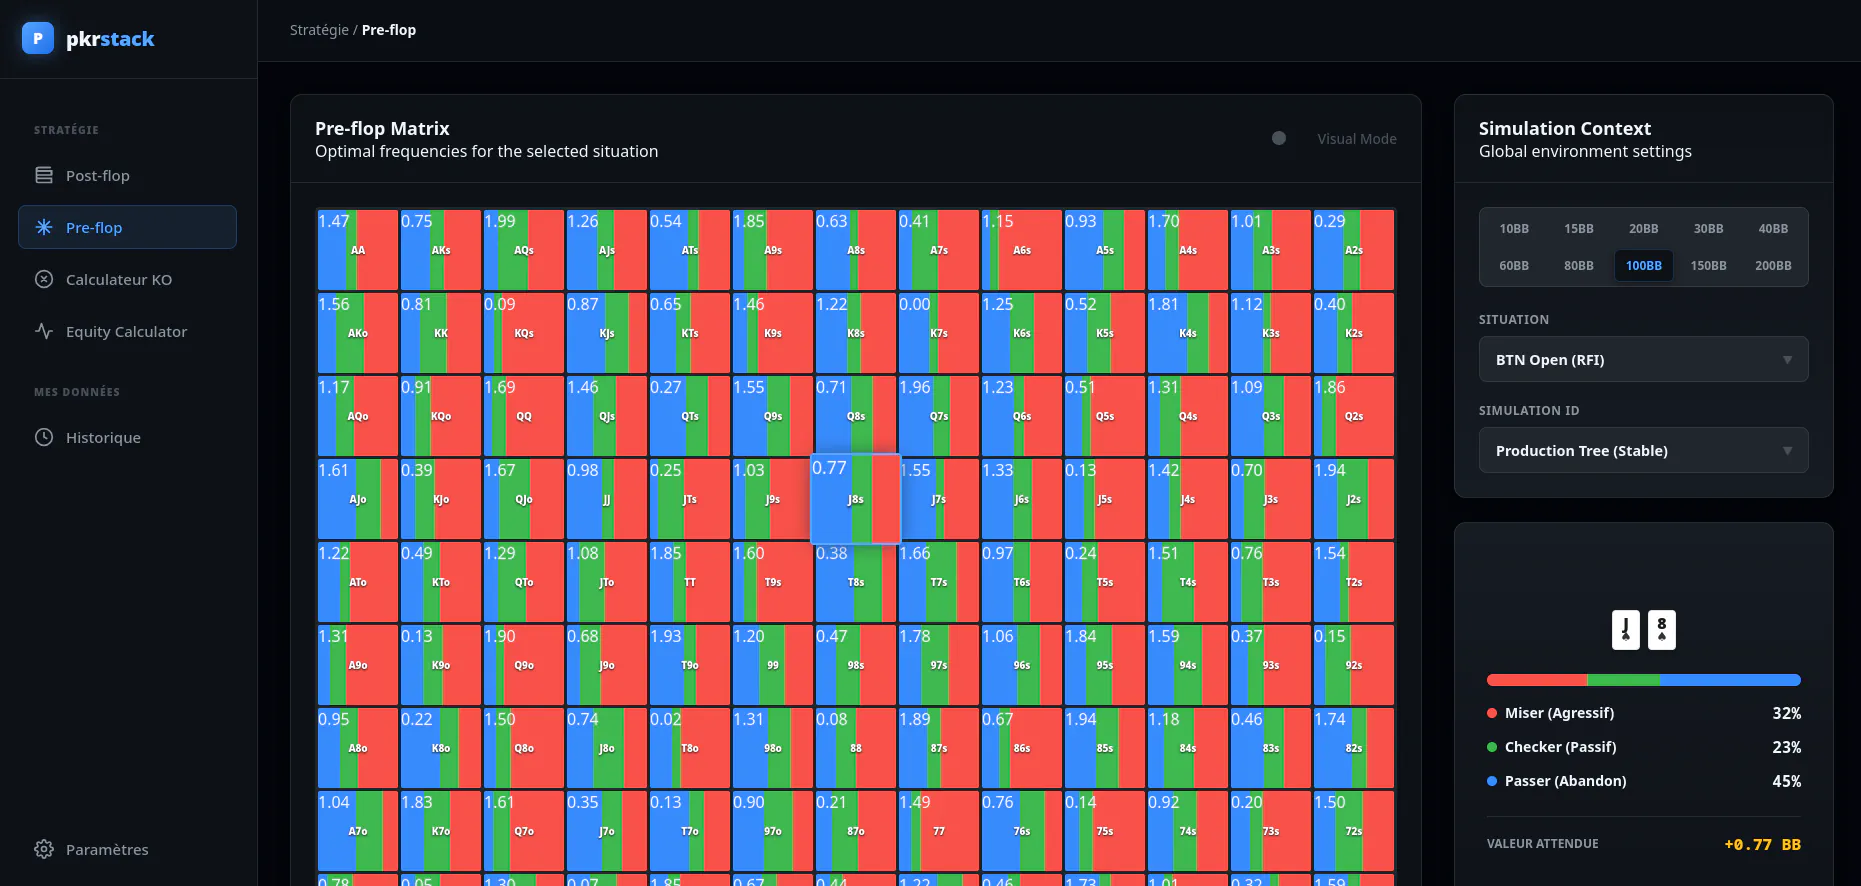Select the KK hand cell
This screenshot has height=886, width=1861.
pos(441,333)
